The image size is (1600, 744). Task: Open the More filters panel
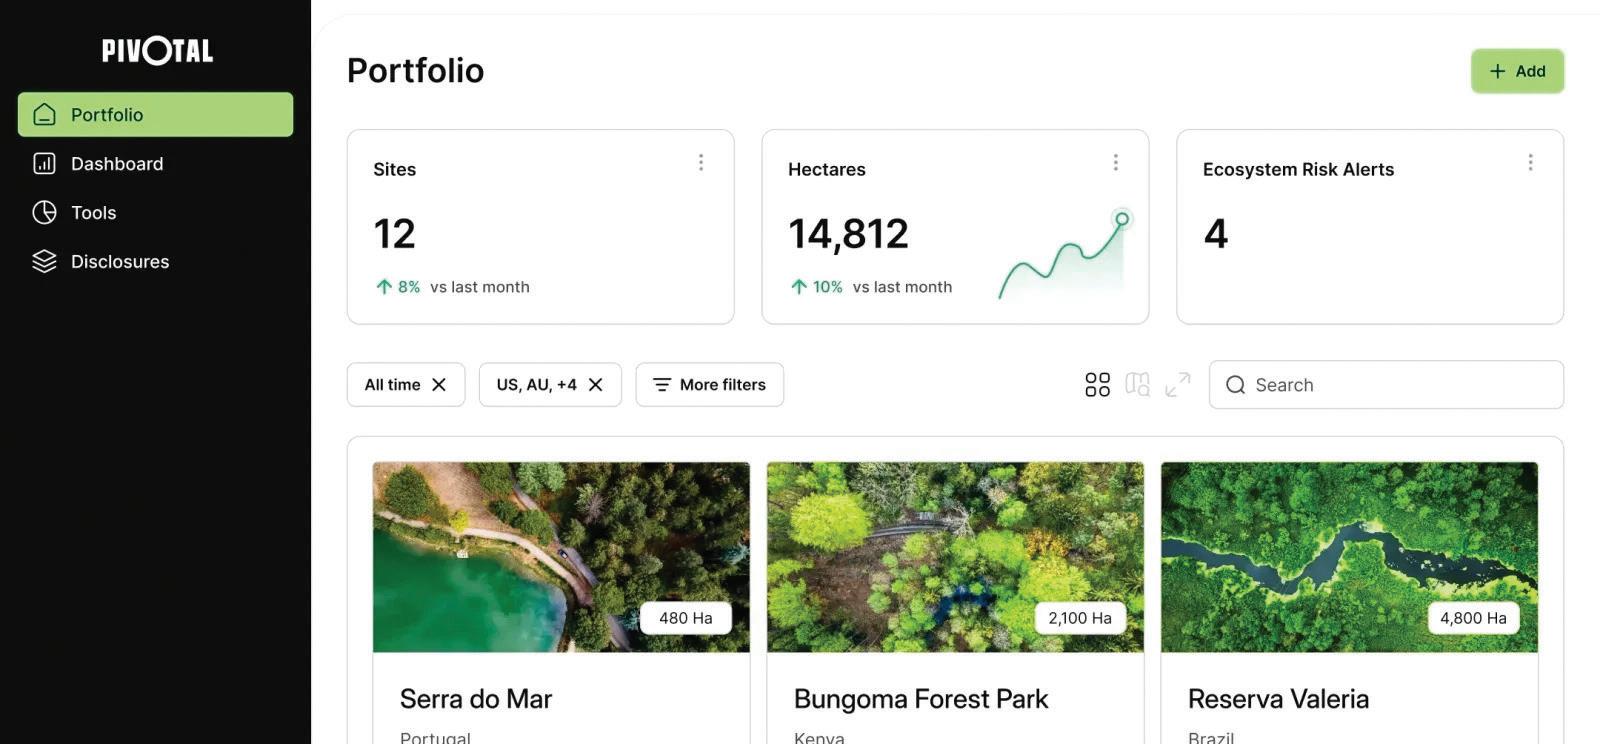[709, 385]
